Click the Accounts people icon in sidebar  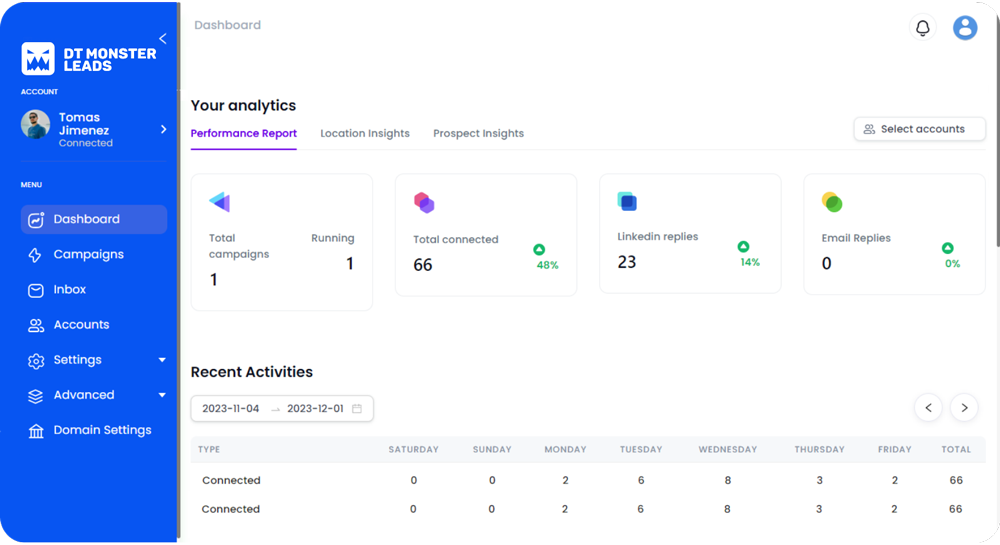point(36,325)
